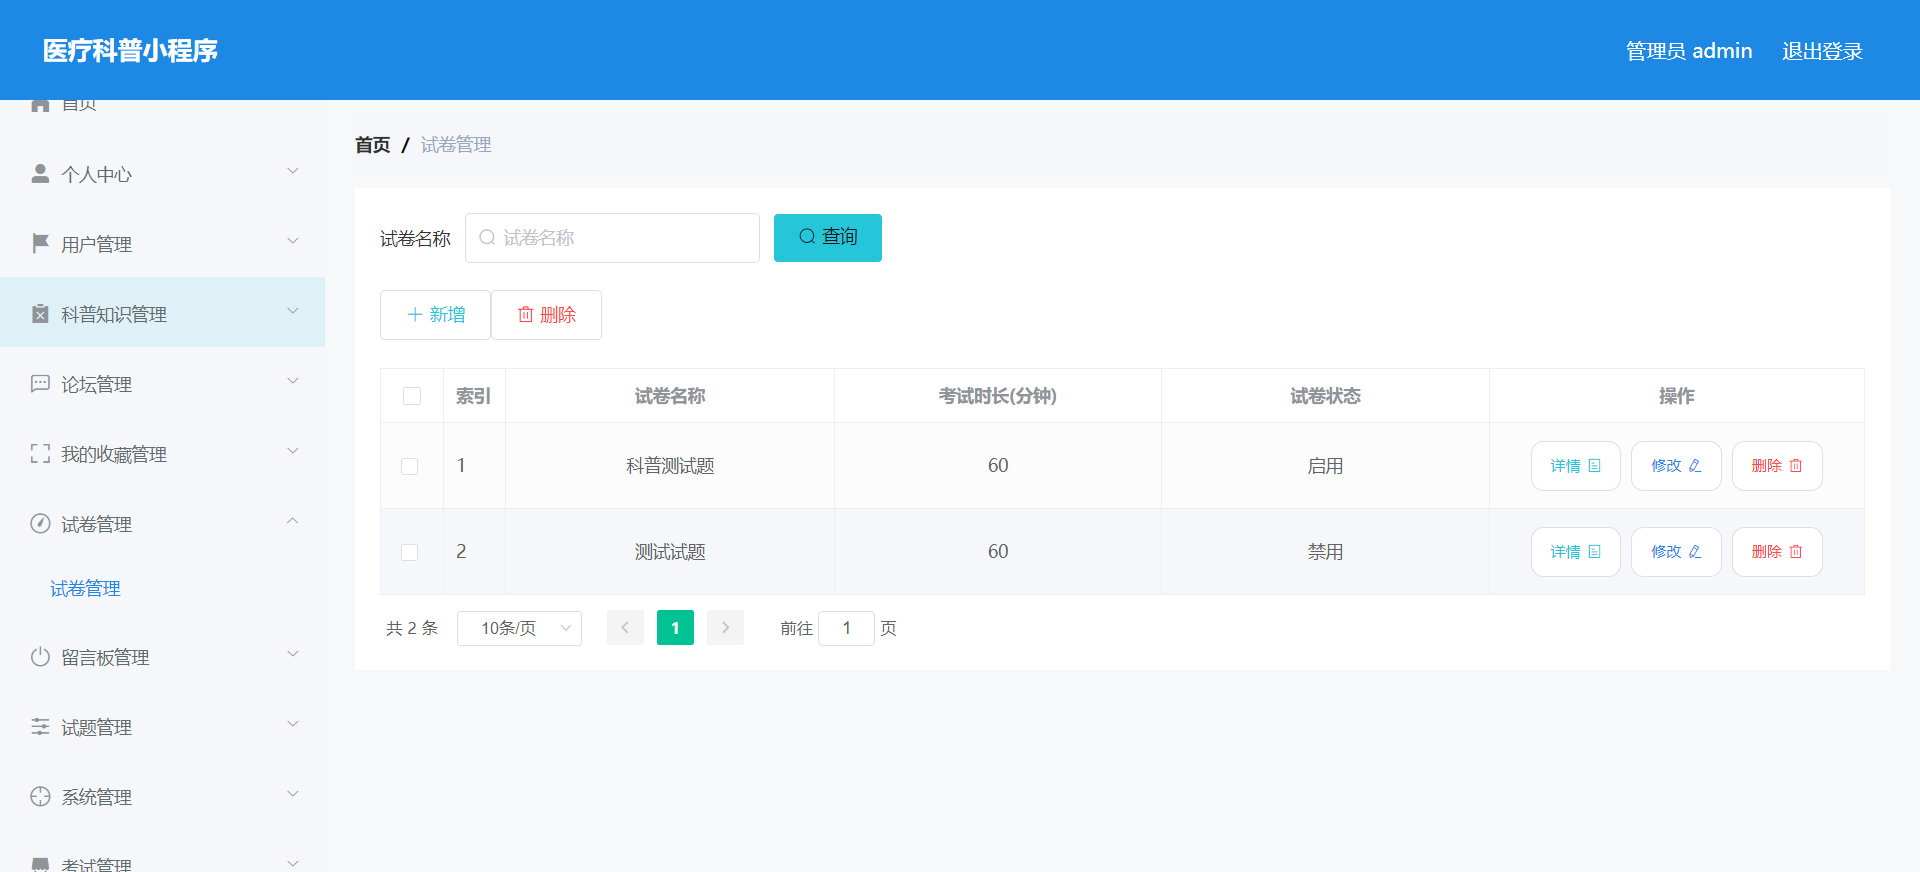This screenshot has height=872, width=1920.
Task: Click the power icon beside 留言板管理
Action: pyautogui.click(x=40, y=657)
